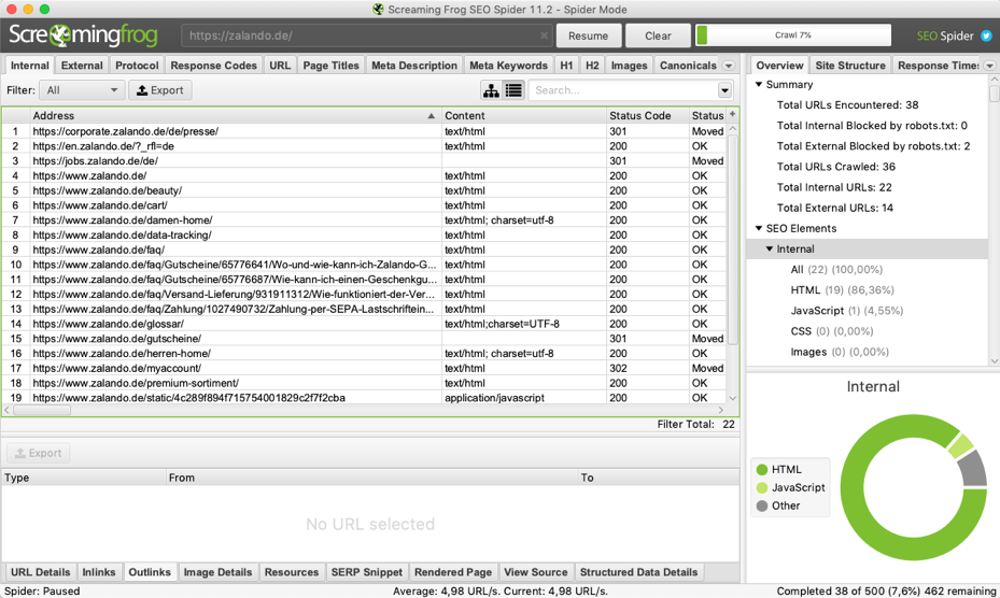Select row https://jobs.zalando.de/de/
This screenshot has width=1000, height=598.
pyautogui.click(x=364, y=161)
